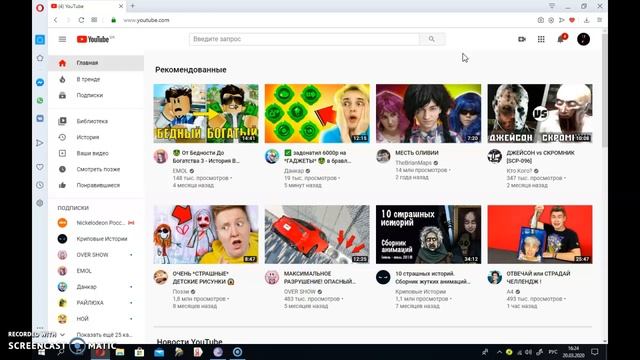Open Opera speed dial grid icon
Screen dimensions: 640x360
(x=94, y=20)
